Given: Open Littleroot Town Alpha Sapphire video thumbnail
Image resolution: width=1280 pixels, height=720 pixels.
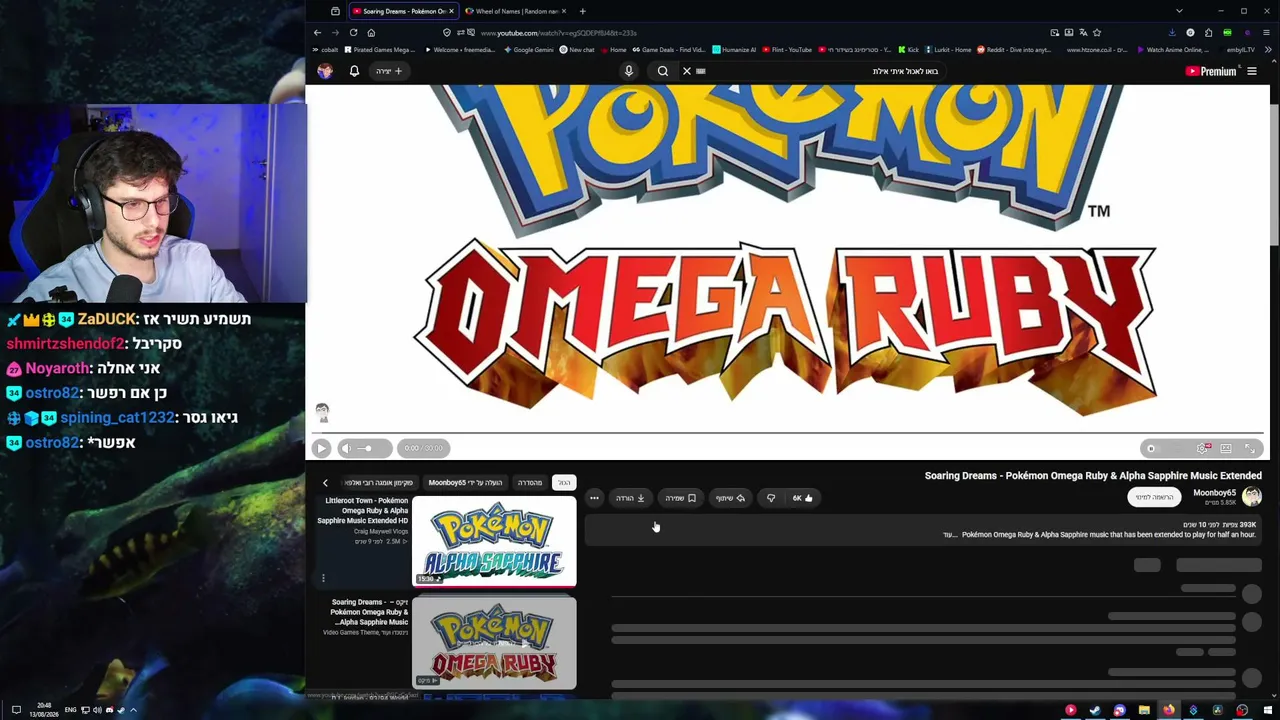Looking at the screenshot, I should point(494,541).
